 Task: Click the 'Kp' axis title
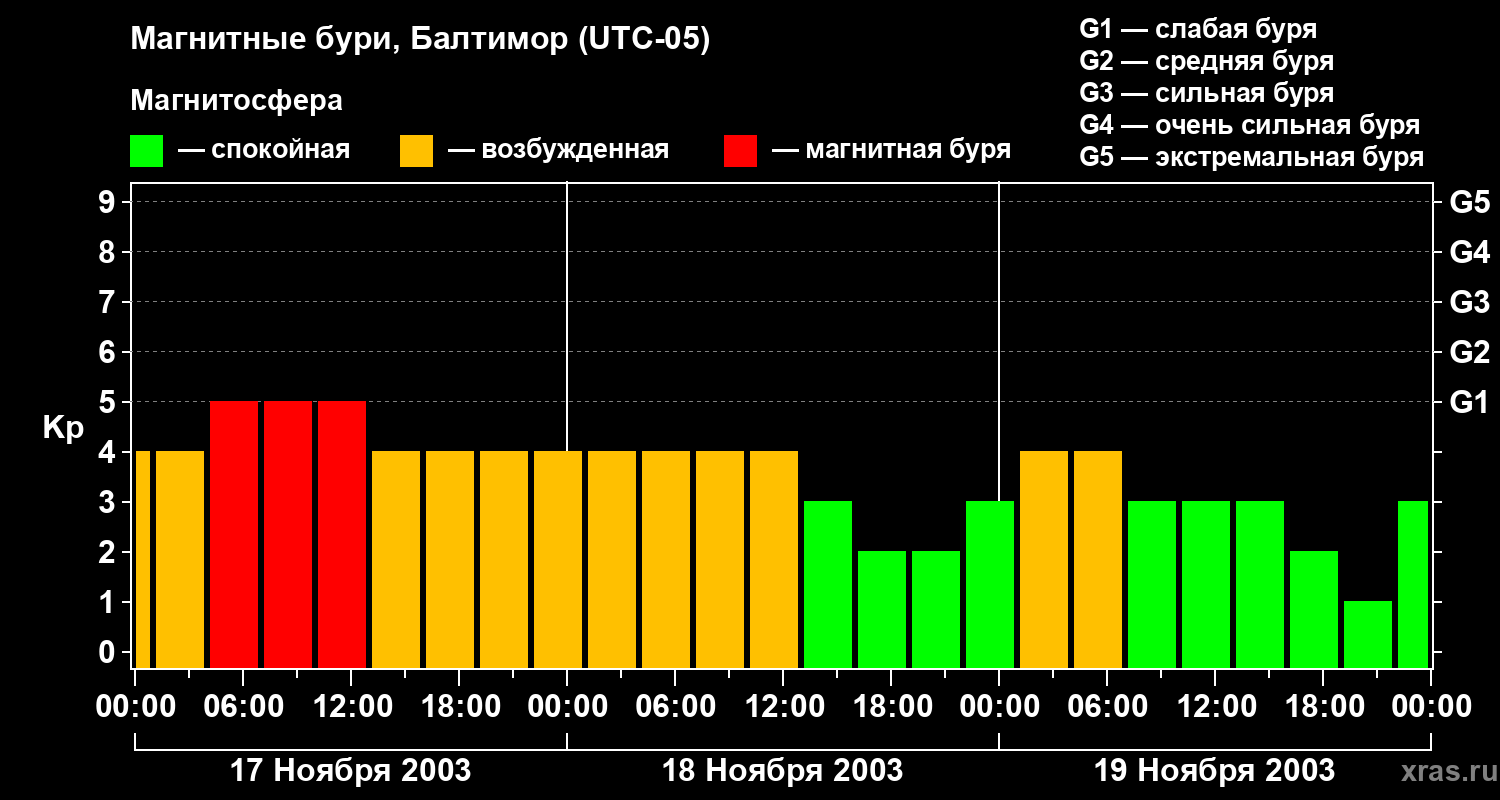click(x=63, y=428)
